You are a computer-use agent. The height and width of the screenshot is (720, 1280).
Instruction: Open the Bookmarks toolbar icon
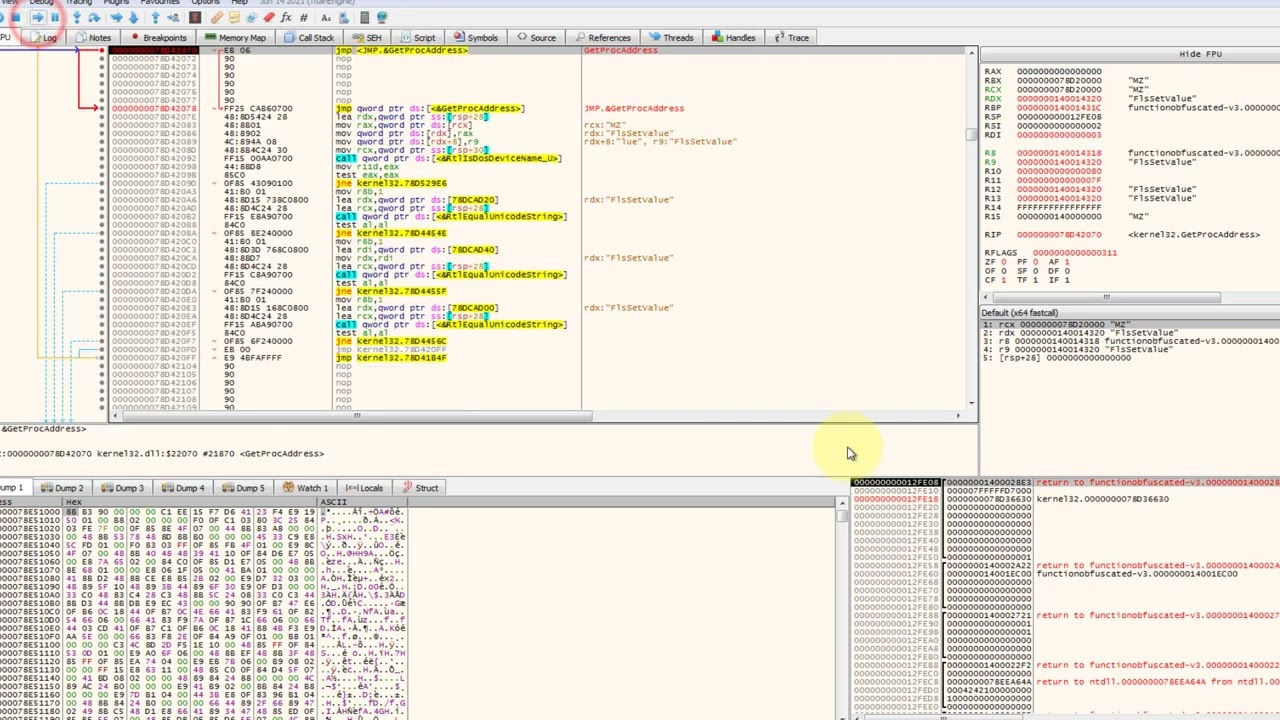click(269, 17)
